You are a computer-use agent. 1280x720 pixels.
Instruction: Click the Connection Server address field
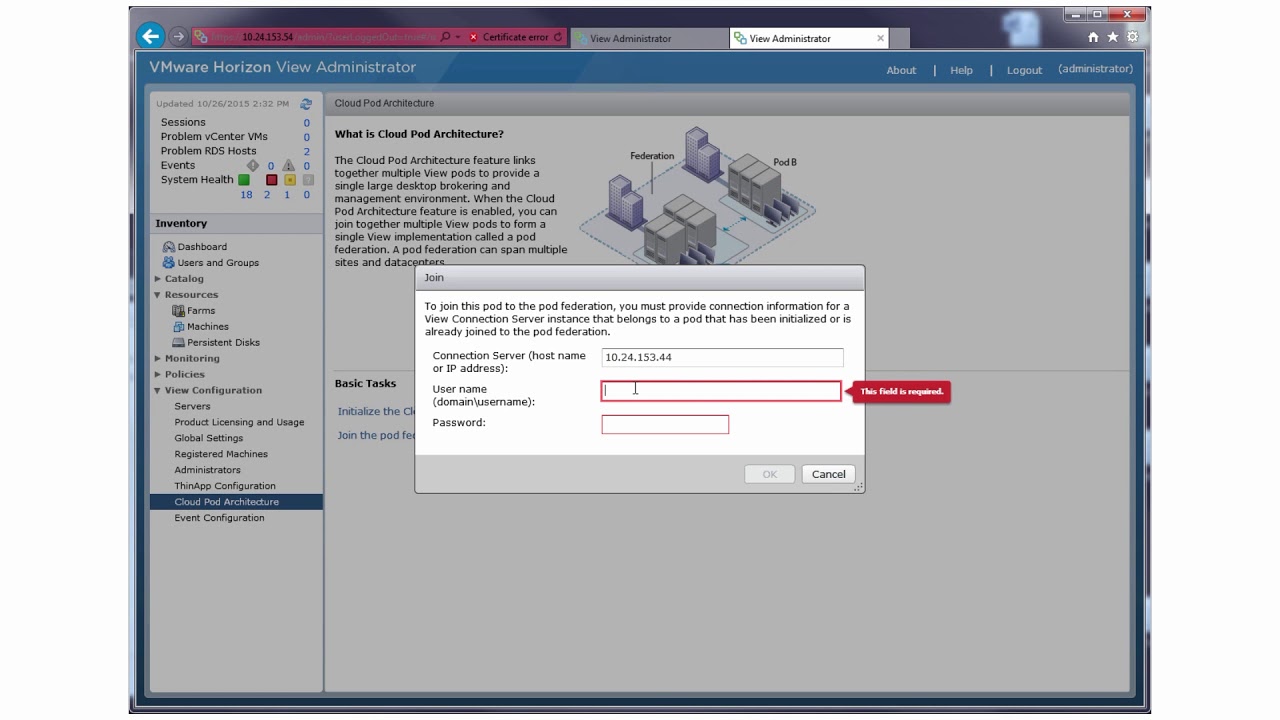point(722,357)
